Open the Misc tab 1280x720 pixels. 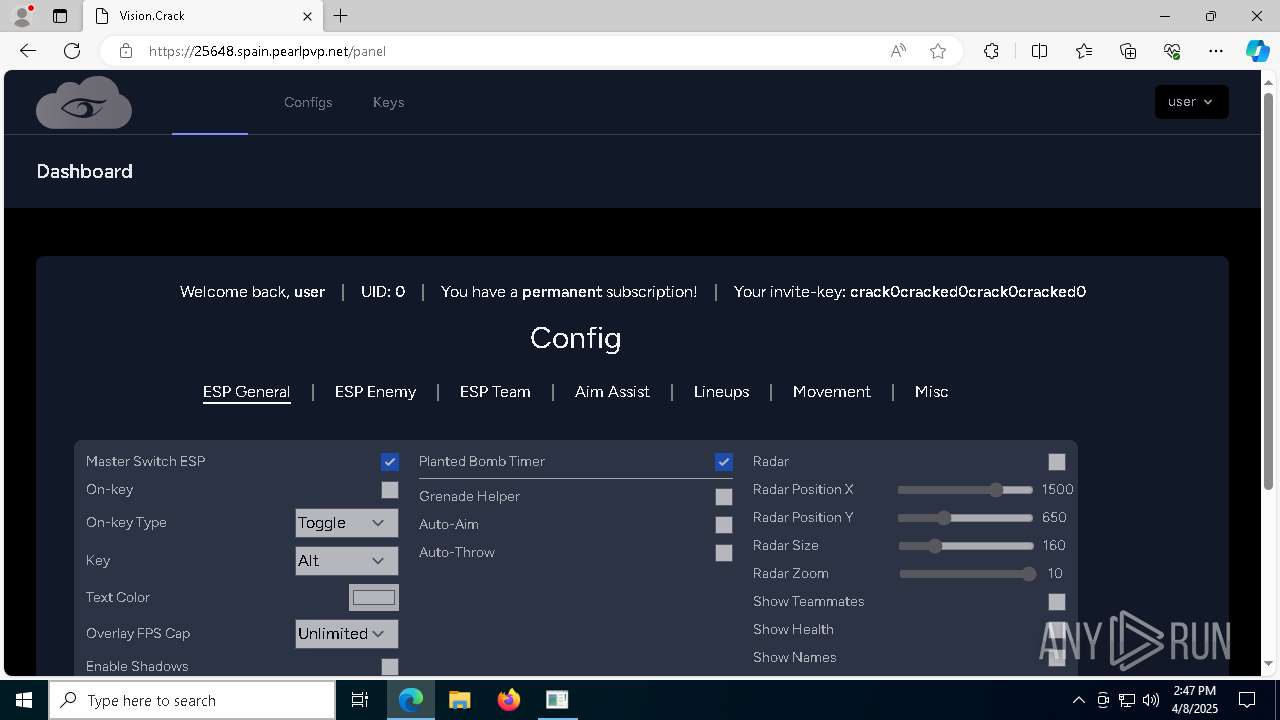pos(931,392)
